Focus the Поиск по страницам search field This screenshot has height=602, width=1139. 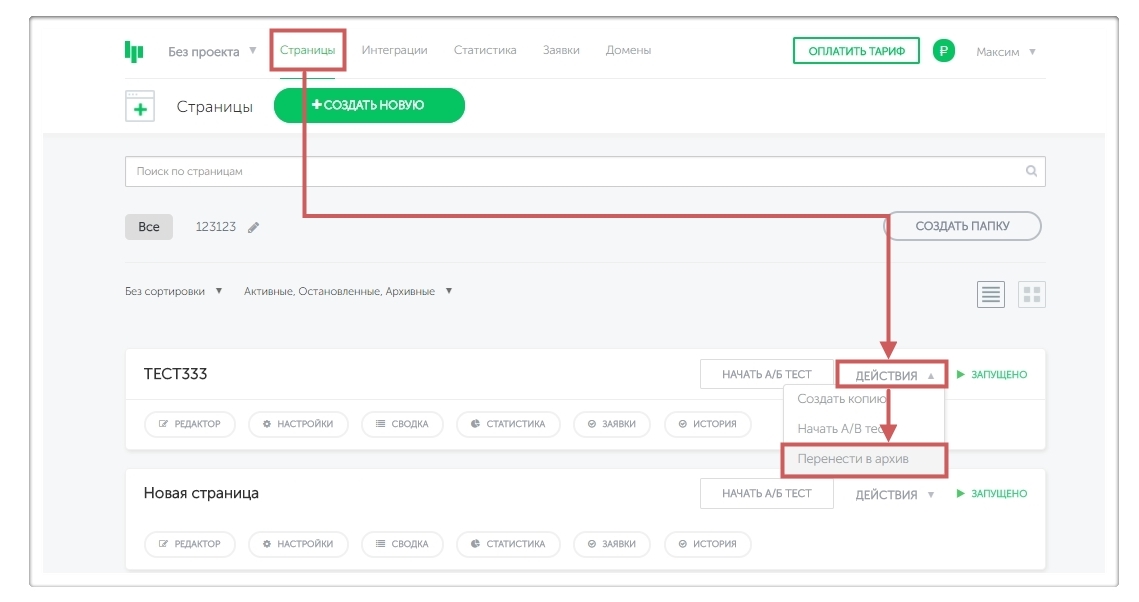tap(570, 171)
